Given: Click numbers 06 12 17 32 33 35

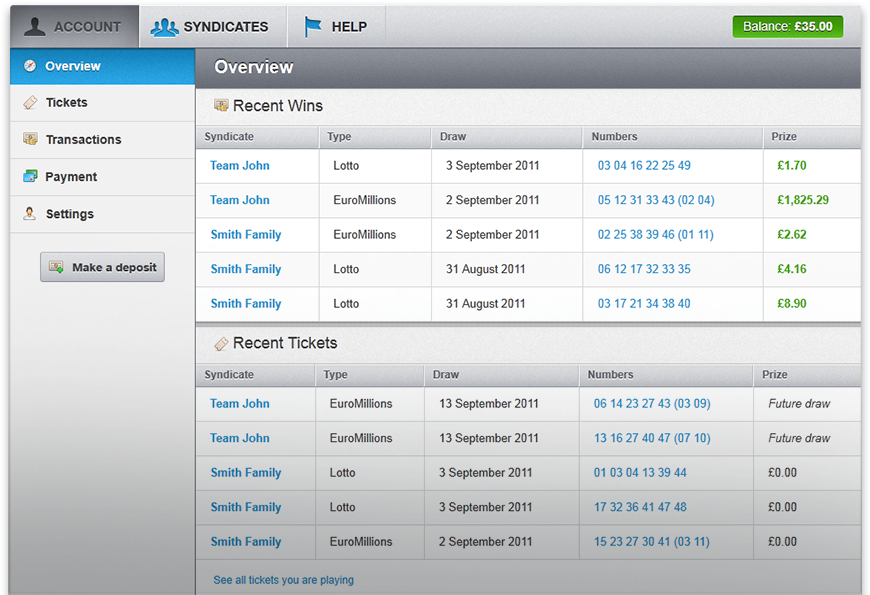Looking at the screenshot, I should (x=644, y=269).
